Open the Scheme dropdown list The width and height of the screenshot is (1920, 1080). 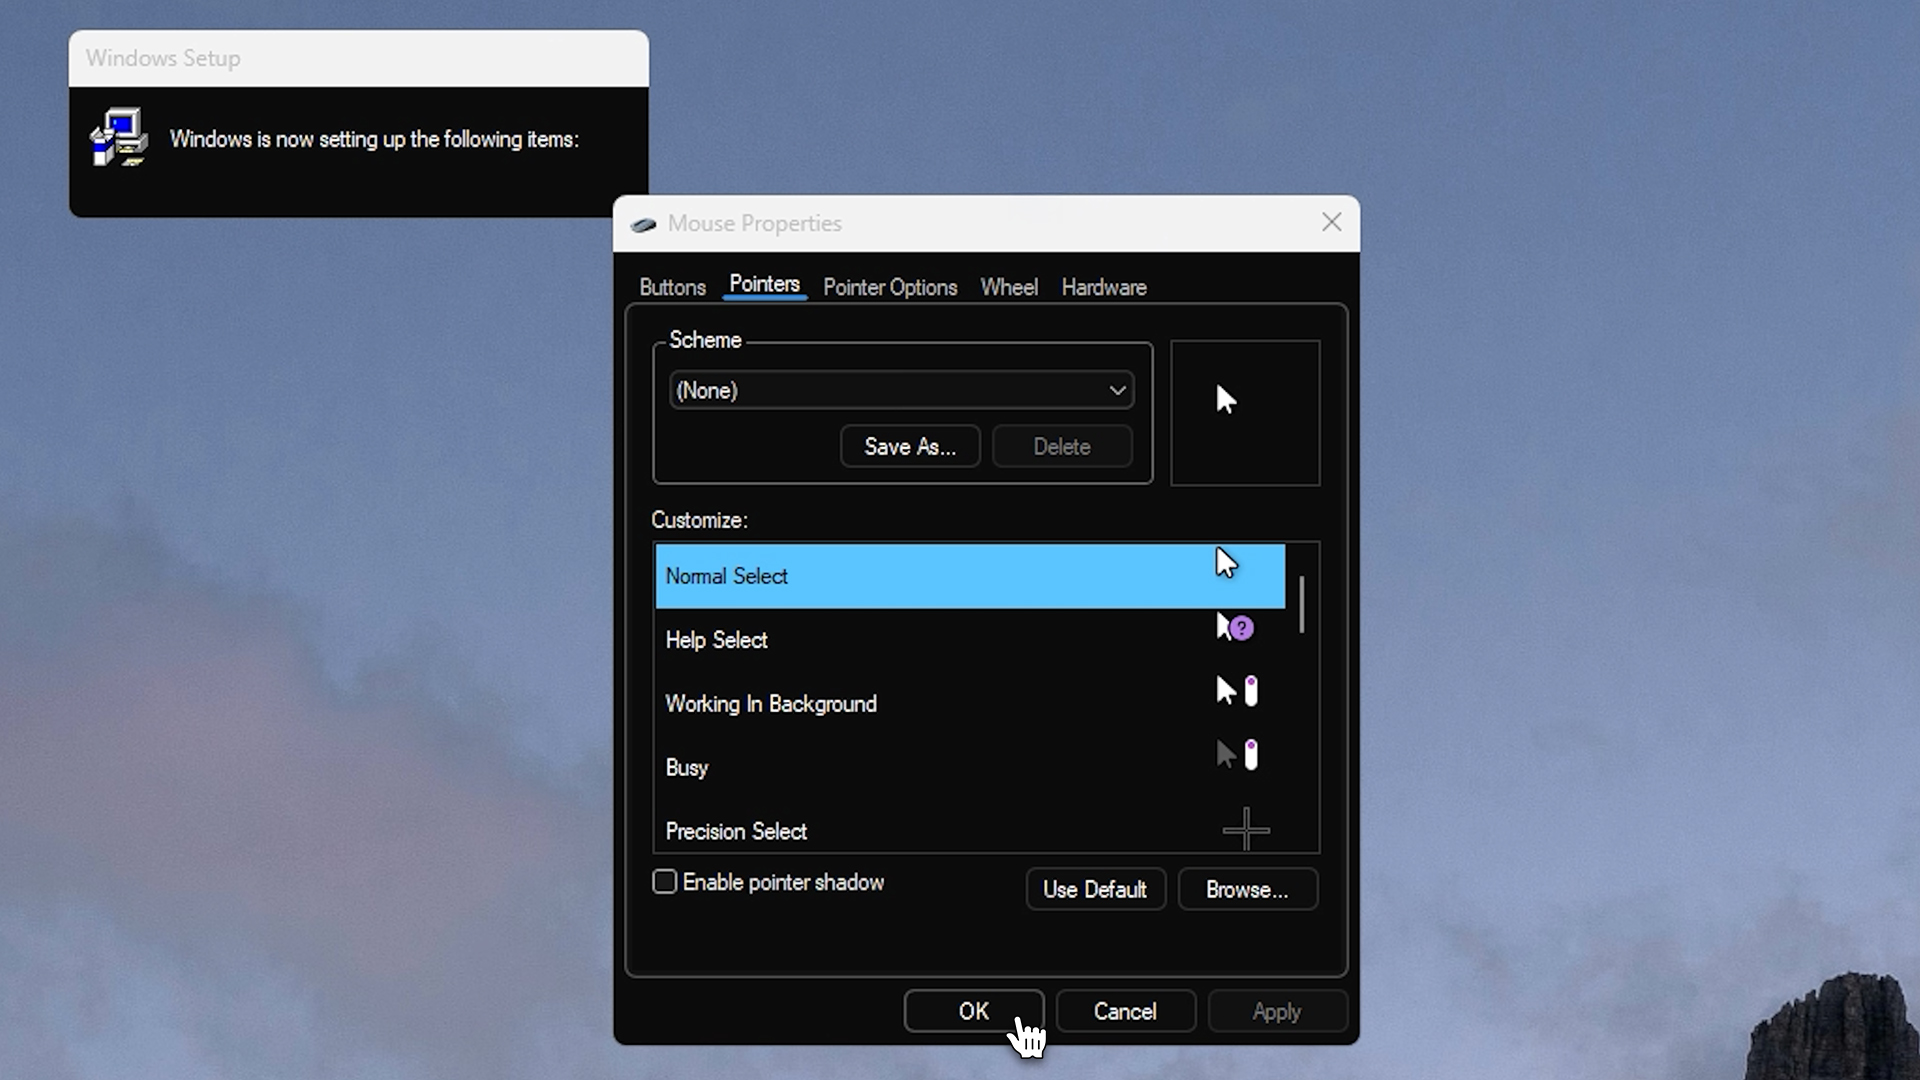click(900, 390)
